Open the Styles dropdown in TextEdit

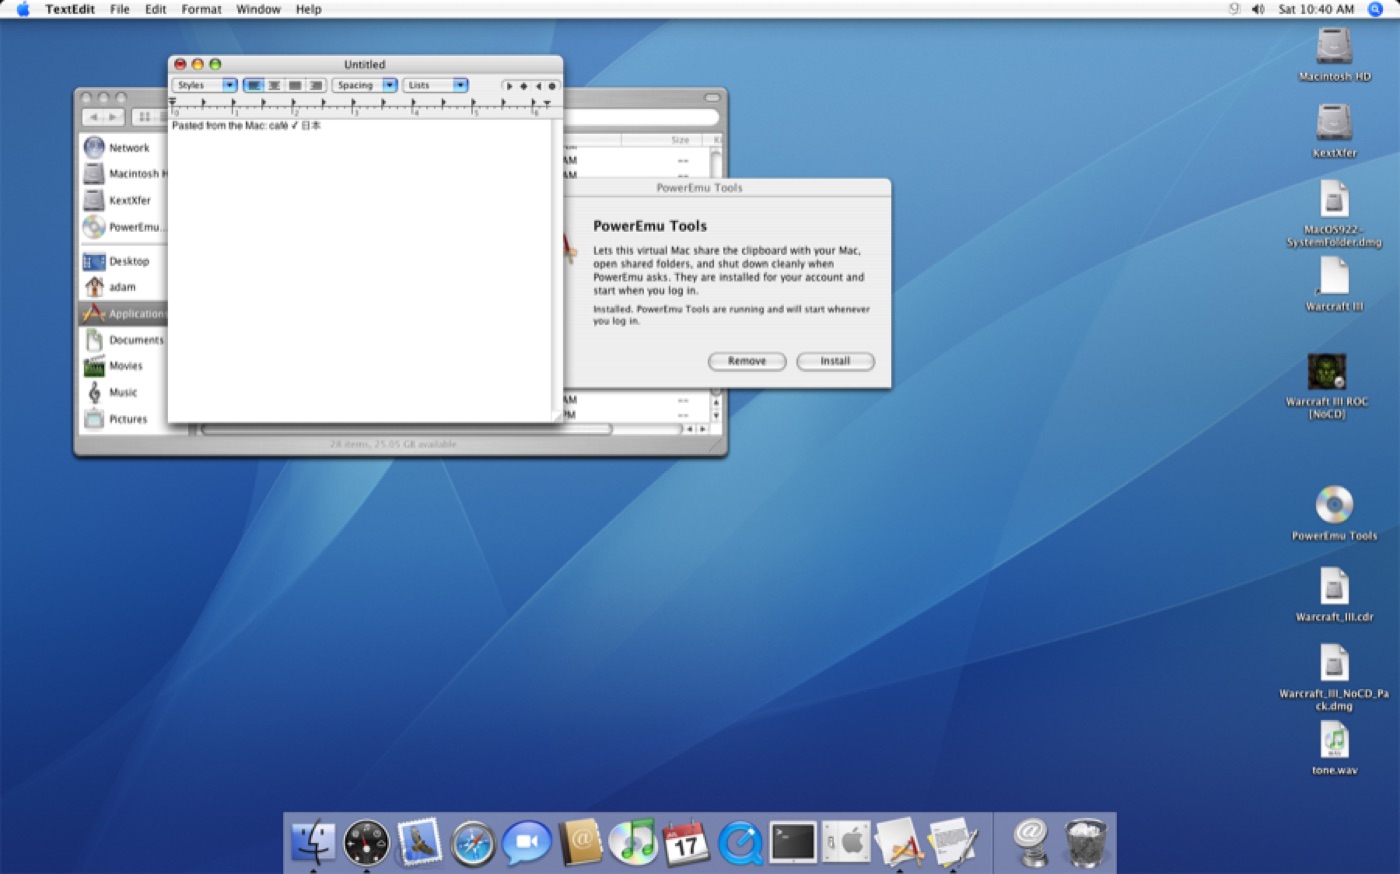point(205,85)
